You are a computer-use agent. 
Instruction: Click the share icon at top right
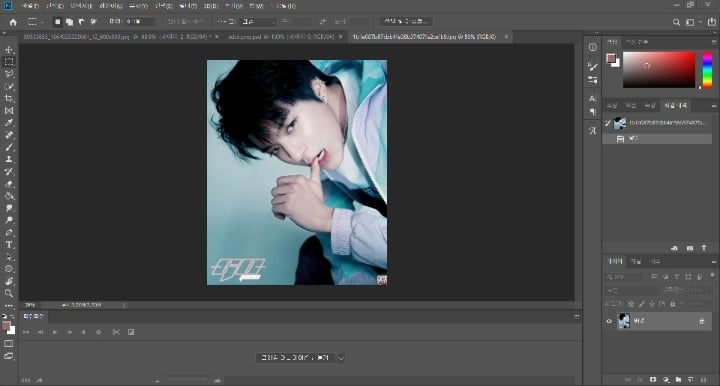(712, 22)
